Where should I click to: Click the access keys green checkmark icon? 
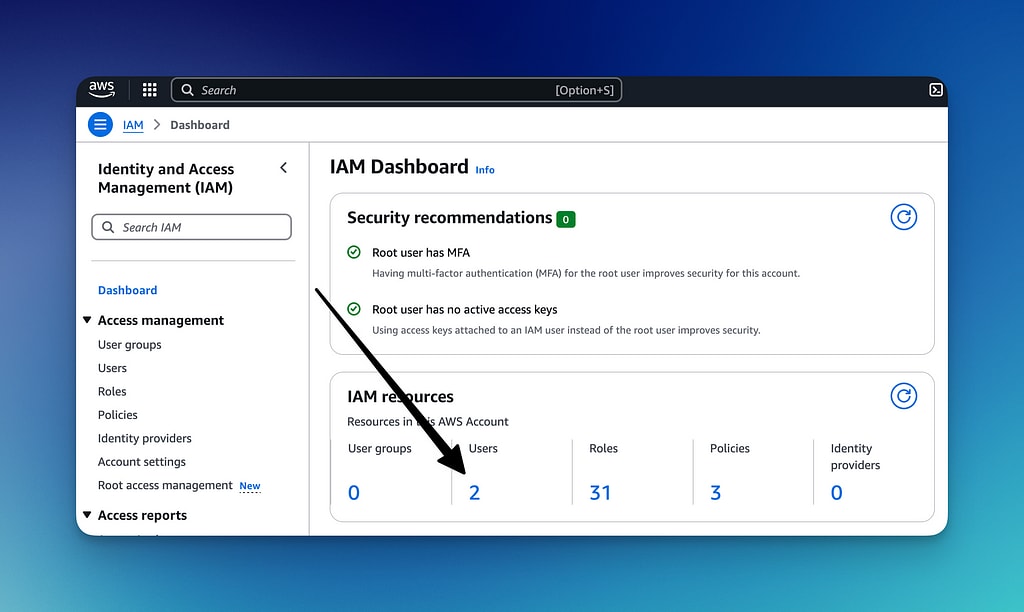tap(354, 309)
